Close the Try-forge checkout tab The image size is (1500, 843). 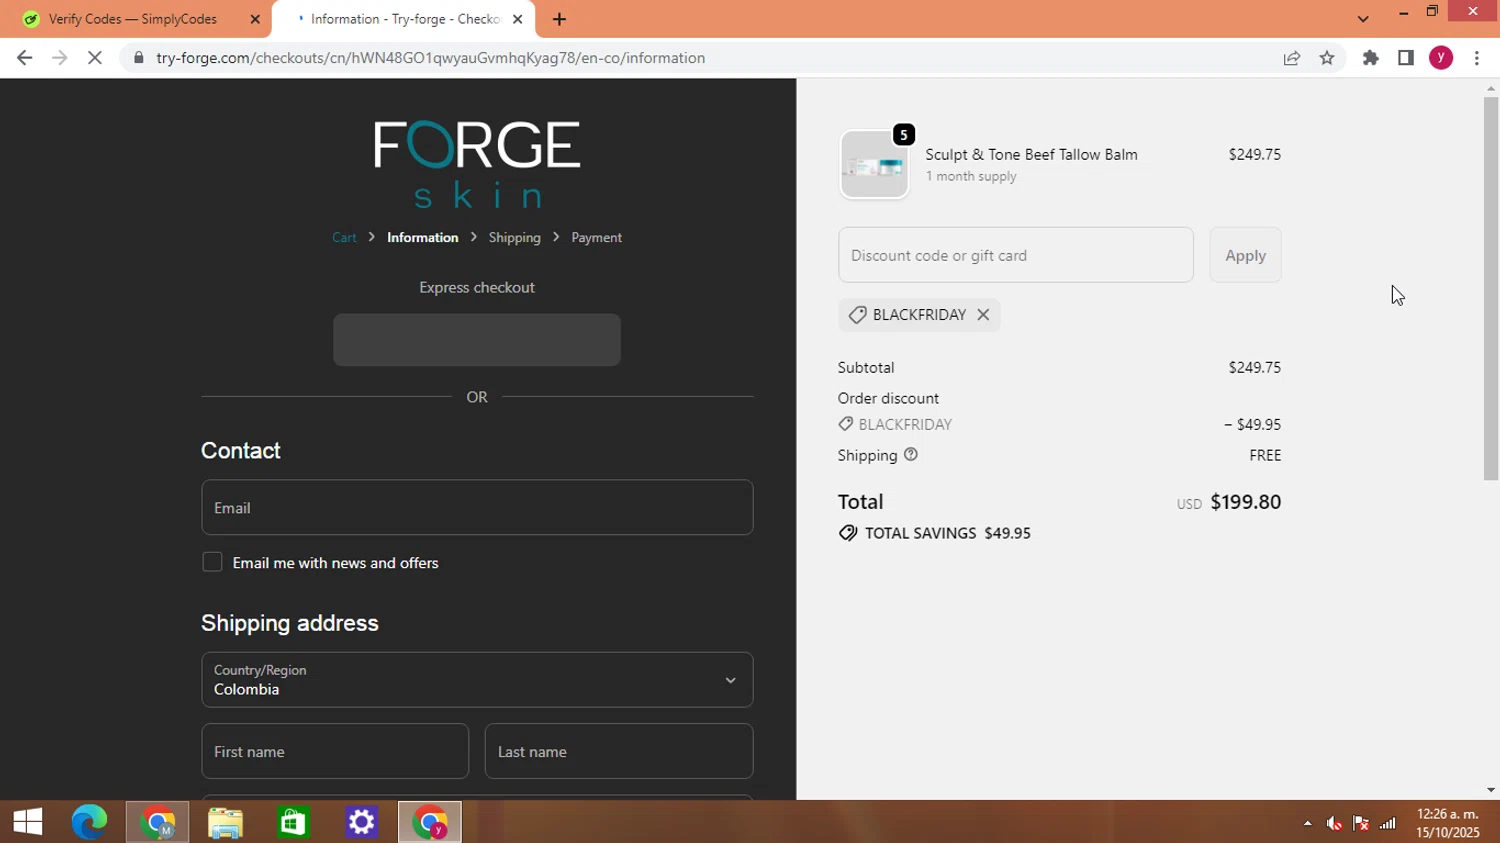point(517,19)
